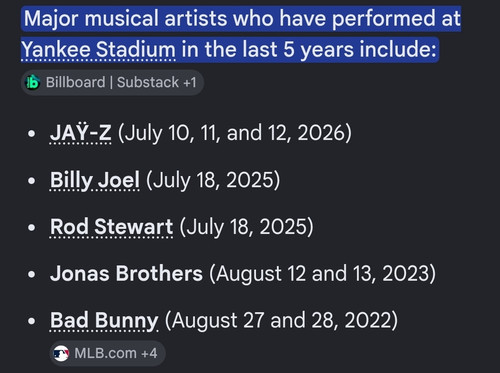Open the Billboard | Substack +1 citation chip
Viewport: 500px width, 373px height.
[112, 83]
